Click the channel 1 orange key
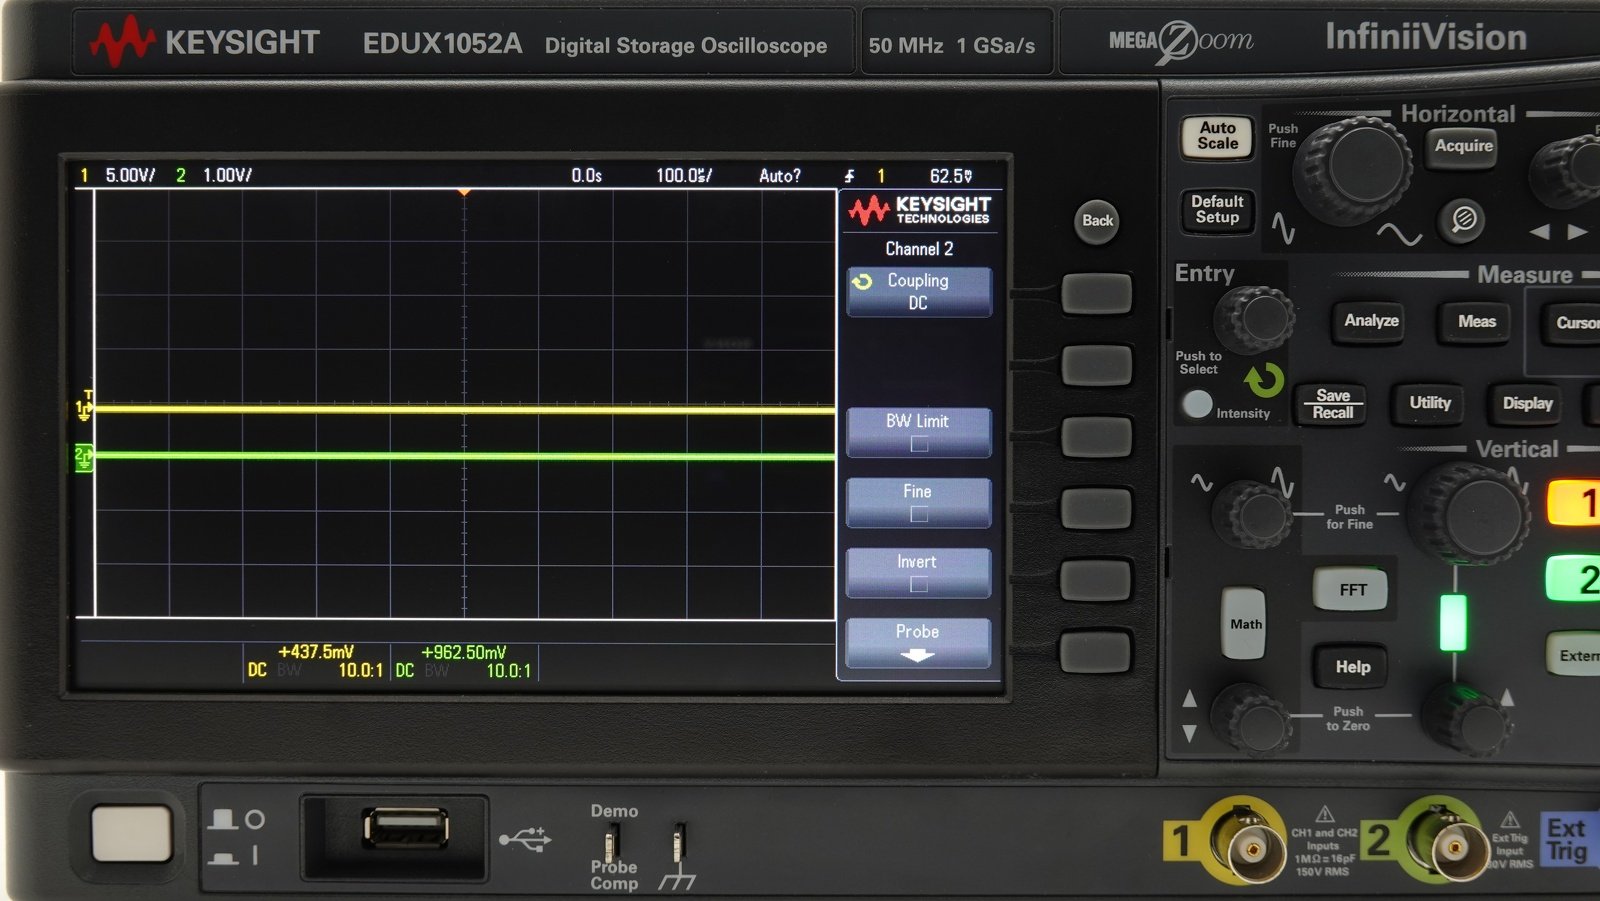1600x901 pixels. tap(1576, 503)
